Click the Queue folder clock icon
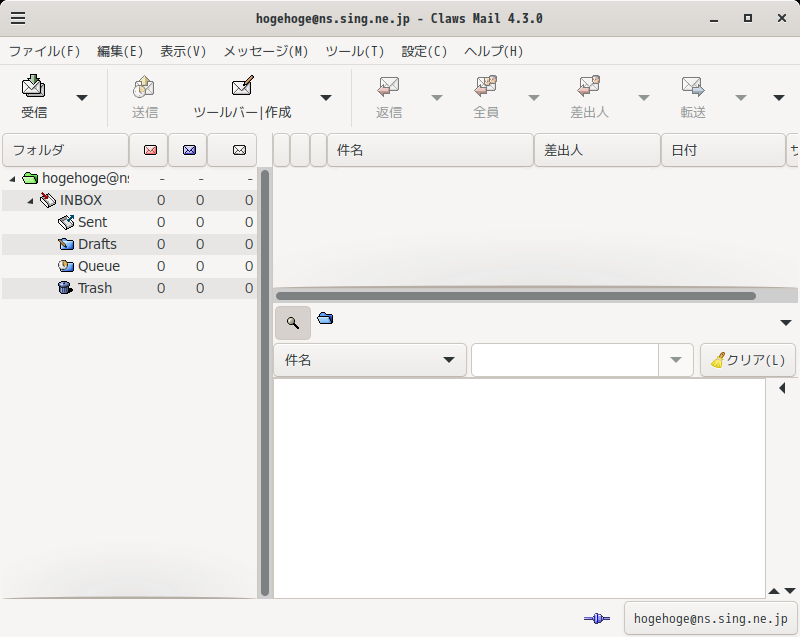 [x=66, y=266]
